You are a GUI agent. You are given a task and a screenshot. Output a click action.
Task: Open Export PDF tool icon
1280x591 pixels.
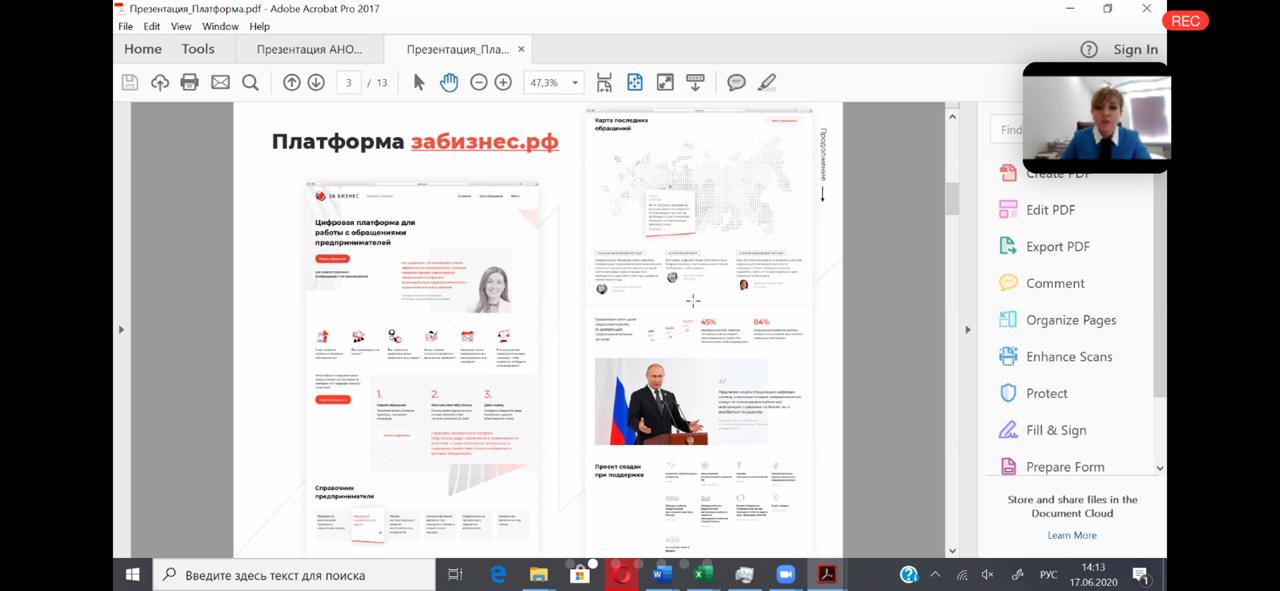pyautogui.click(x=1008, y=247)
